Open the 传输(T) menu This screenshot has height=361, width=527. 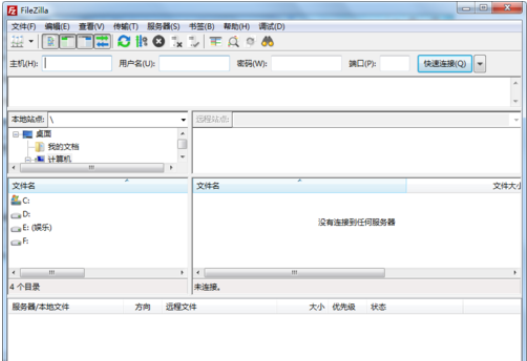coord(126,27)
